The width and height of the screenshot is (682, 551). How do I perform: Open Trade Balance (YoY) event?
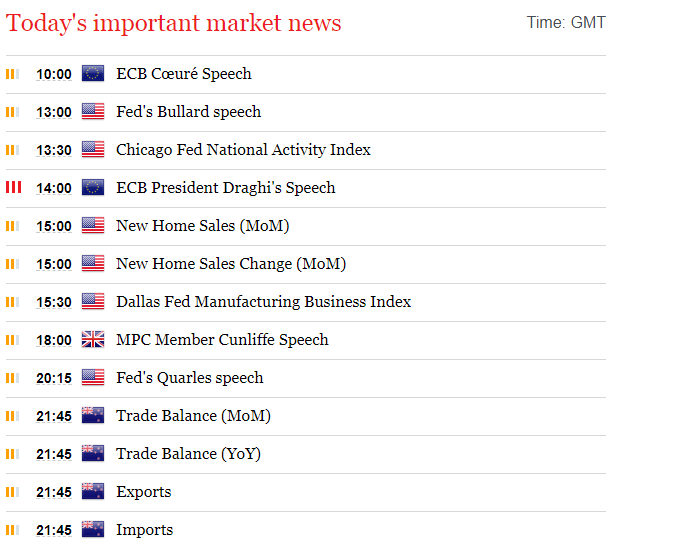[188, 454]
